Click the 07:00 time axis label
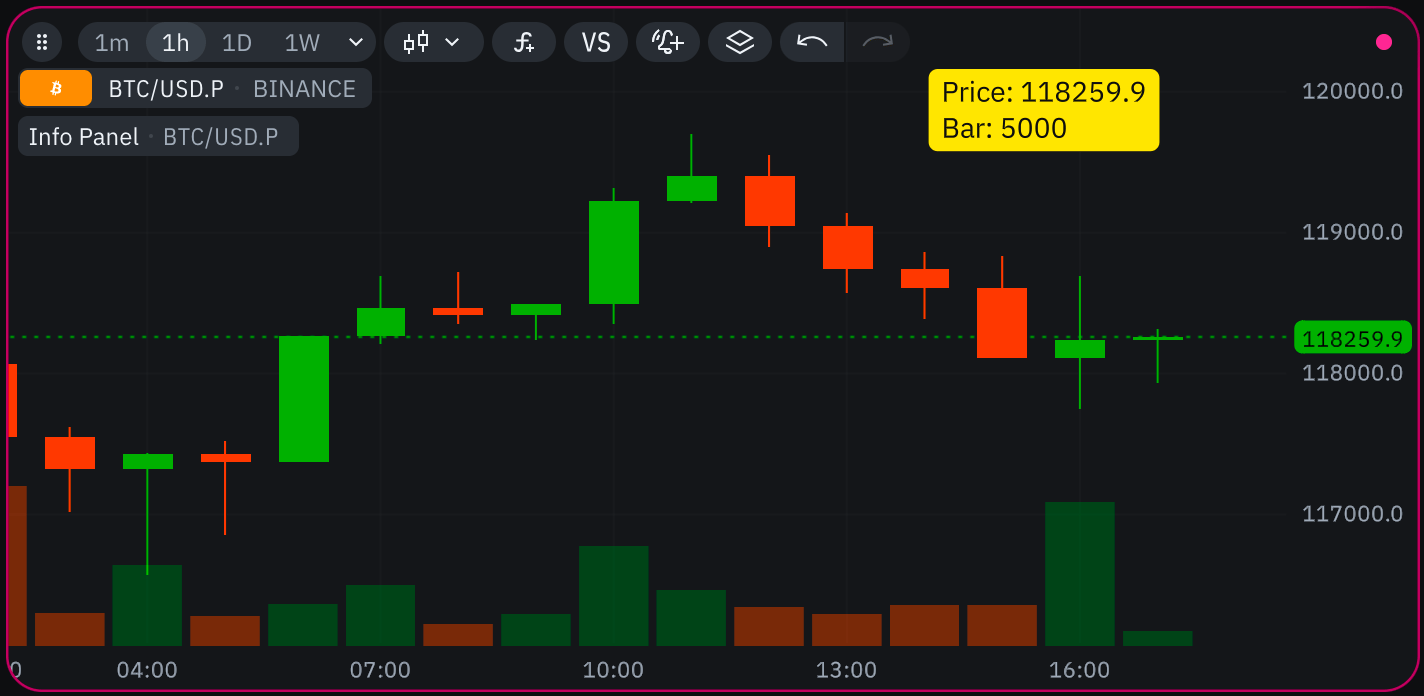The width and height of the screenshot is (1424, 696). click(380, 670)
